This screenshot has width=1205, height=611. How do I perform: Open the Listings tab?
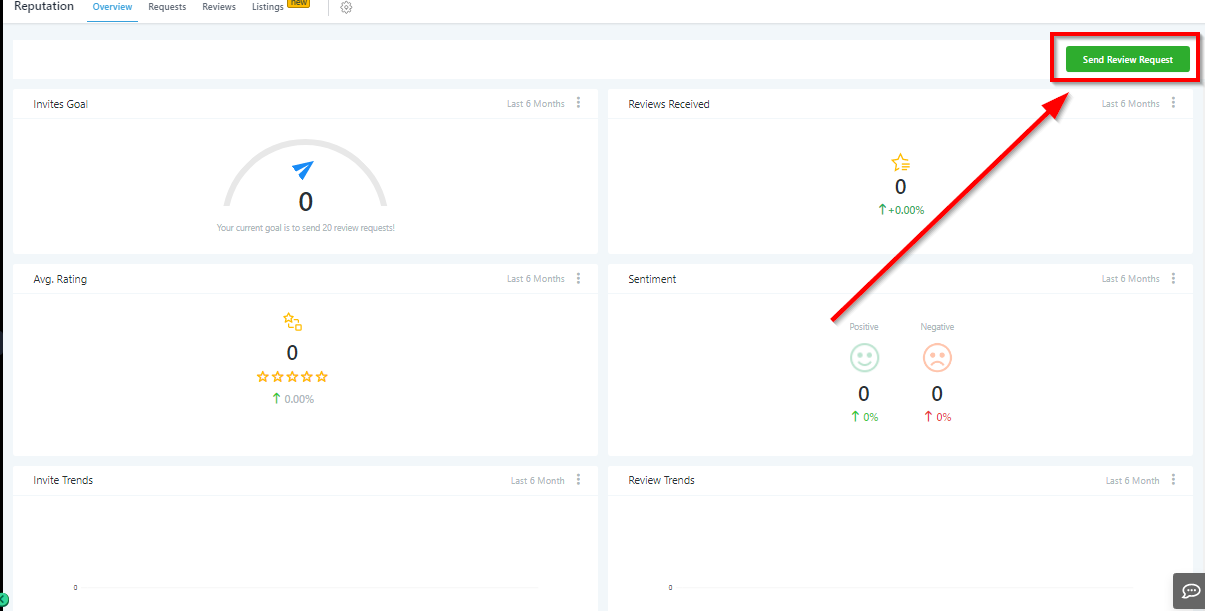[268, 7]
